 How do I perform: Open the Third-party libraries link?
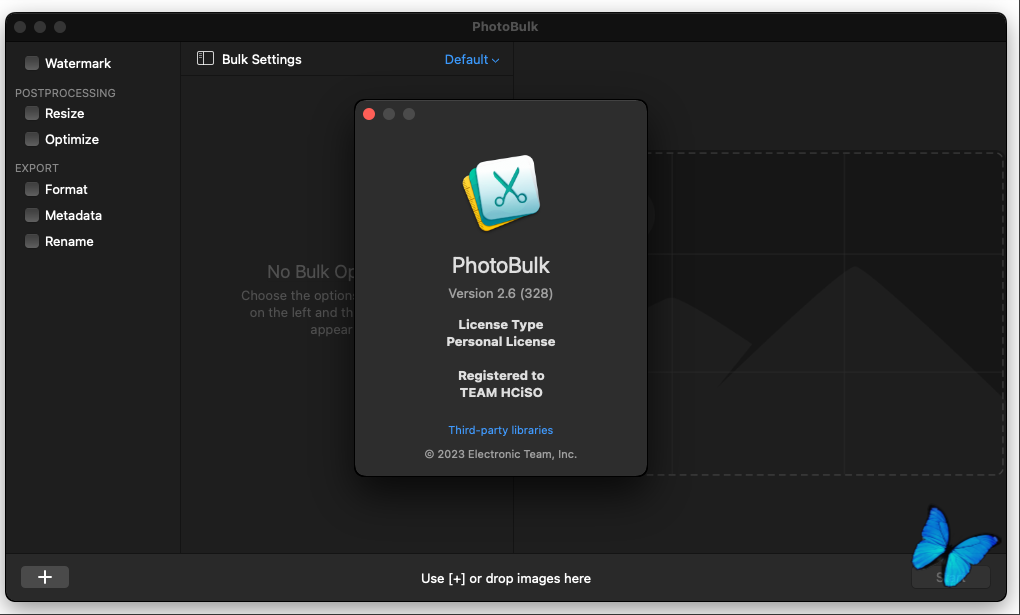(x=500, y=430)
